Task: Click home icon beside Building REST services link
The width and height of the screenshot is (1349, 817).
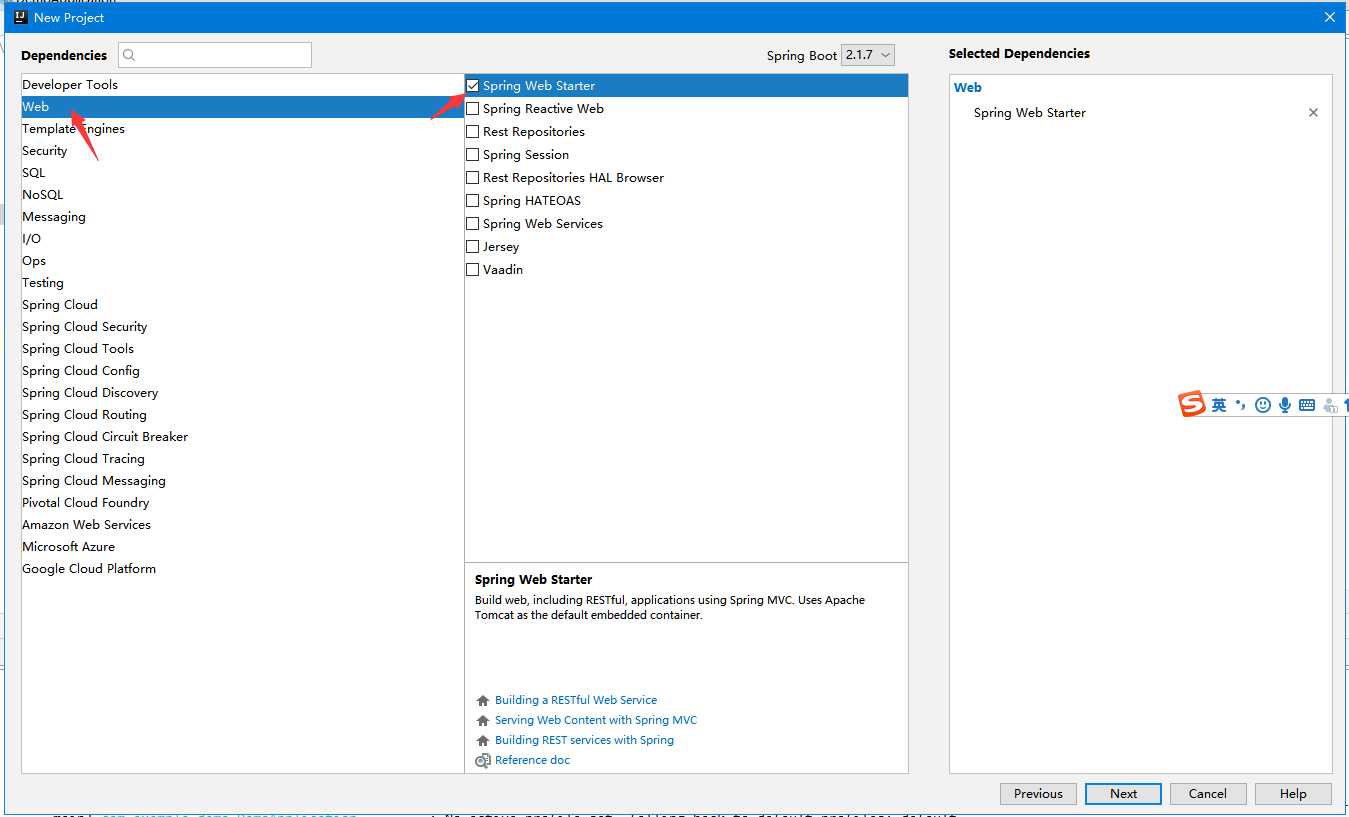Action: (x=483, y=741)
